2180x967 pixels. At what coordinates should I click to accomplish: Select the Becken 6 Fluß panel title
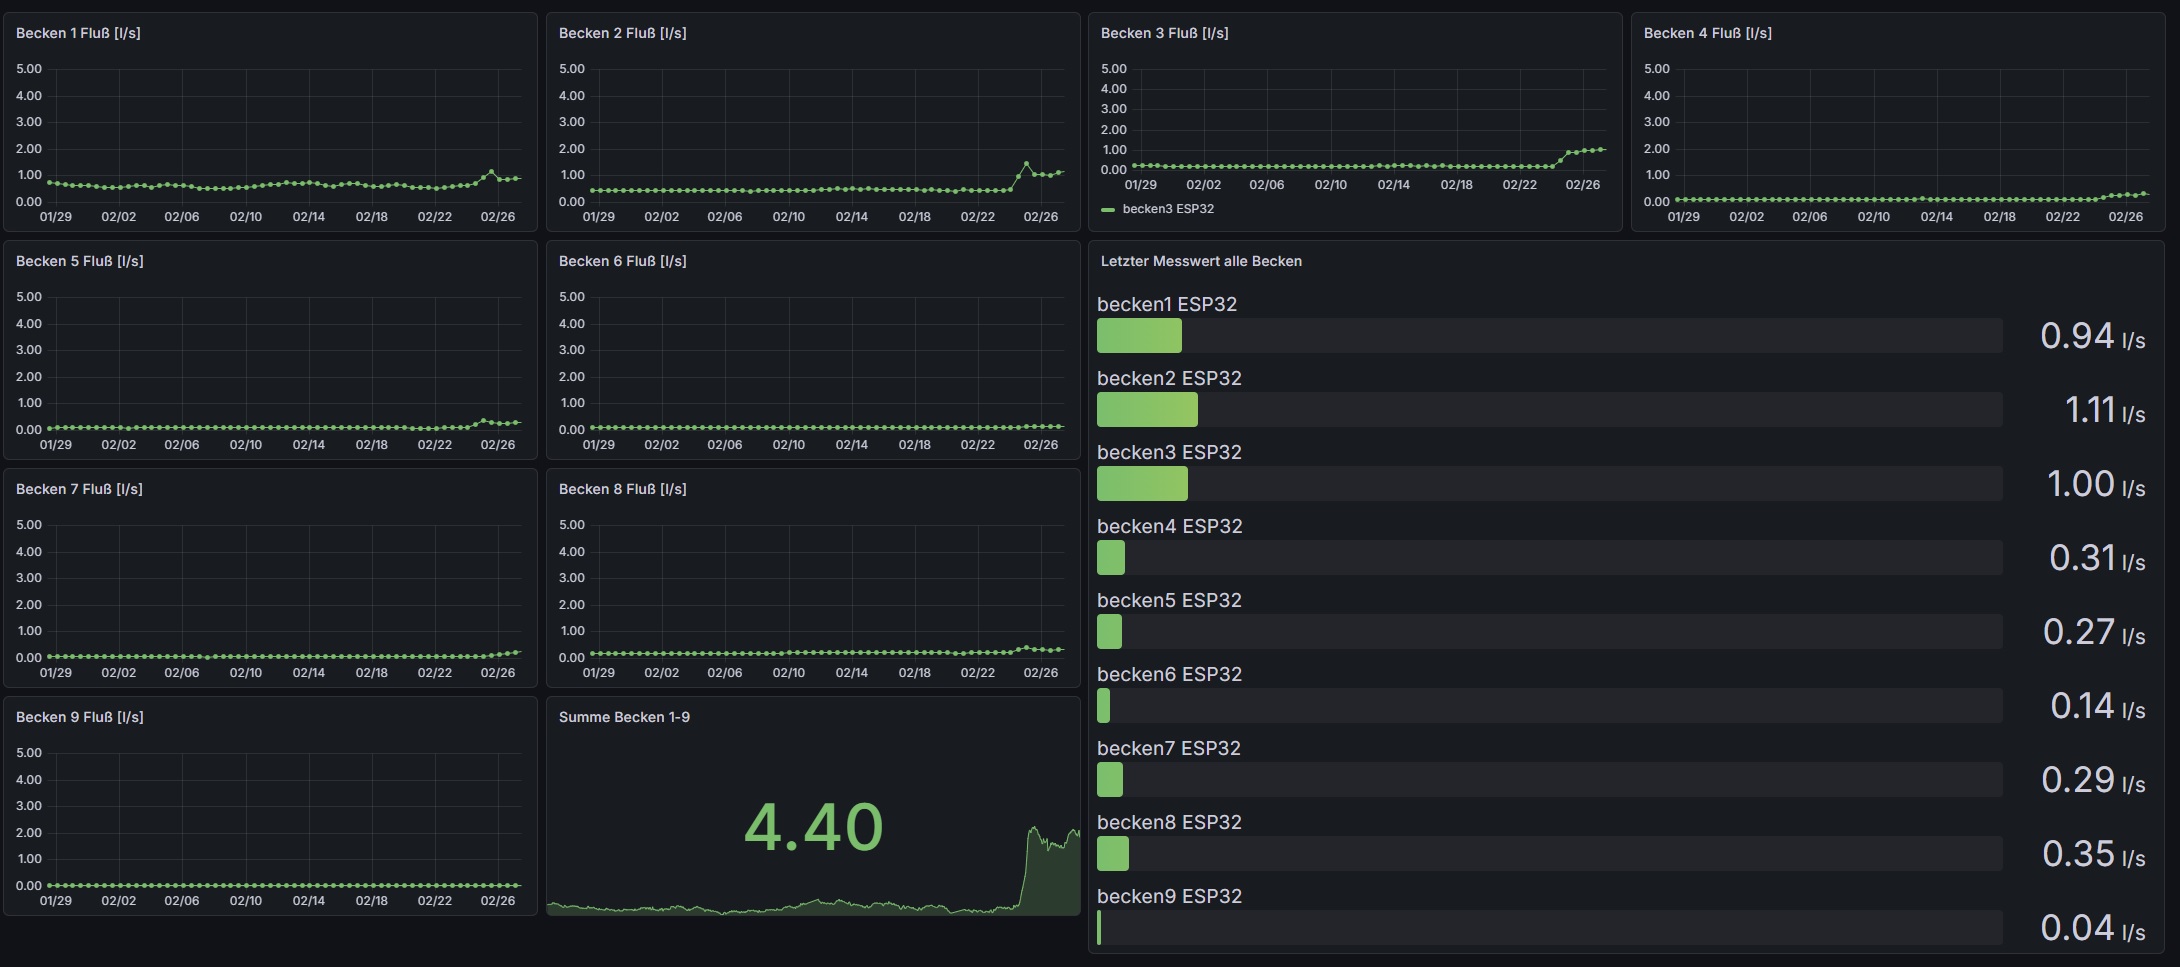click(x=622, y=261)
